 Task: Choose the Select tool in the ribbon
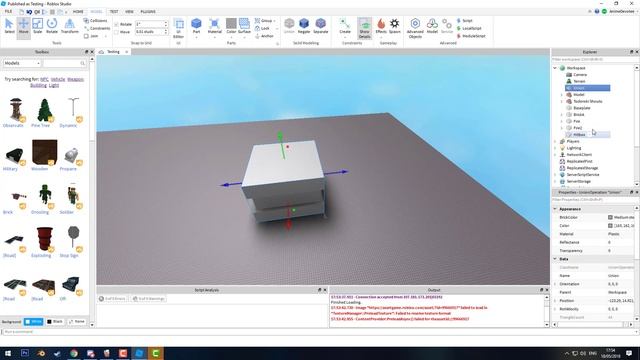click(x=9, y=26)
